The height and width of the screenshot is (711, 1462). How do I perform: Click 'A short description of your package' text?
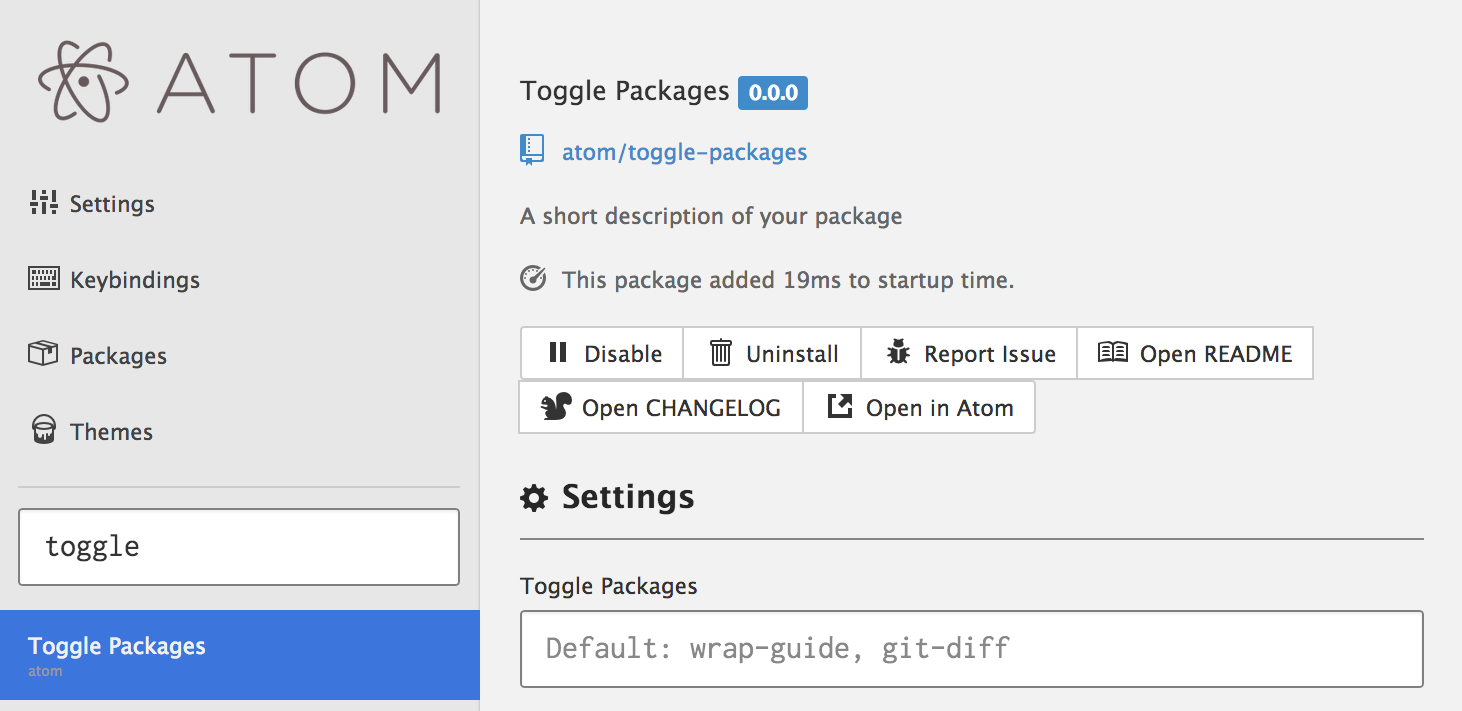click(711, 216)
